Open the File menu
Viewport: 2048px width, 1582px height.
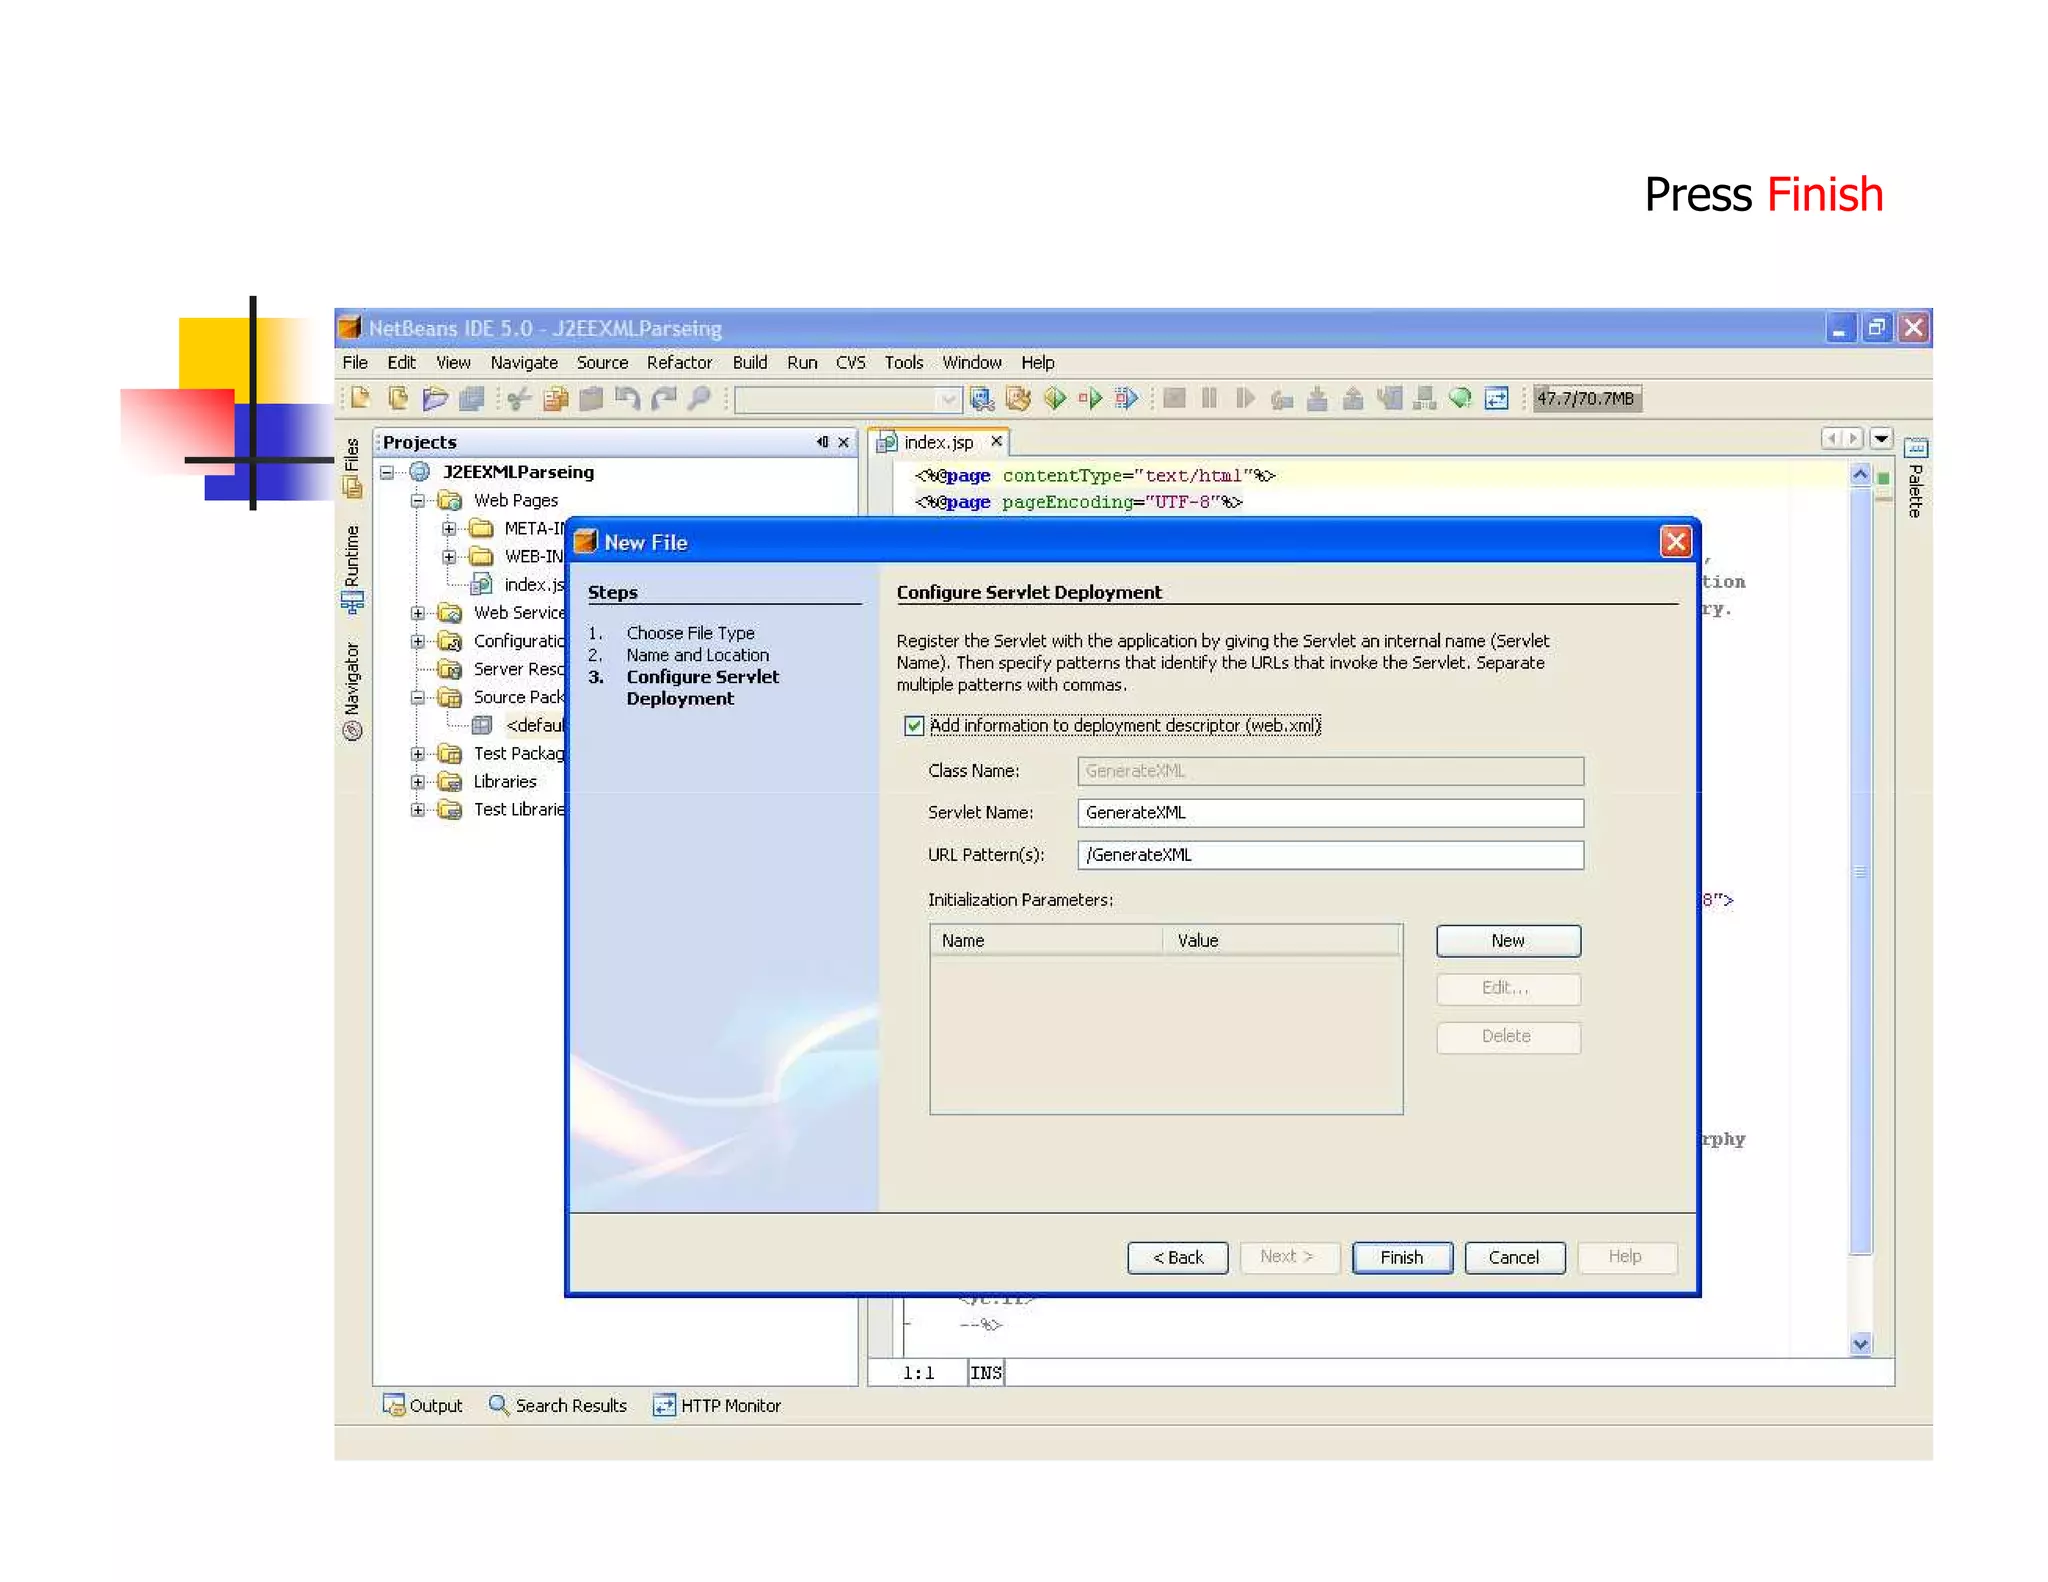355,362
